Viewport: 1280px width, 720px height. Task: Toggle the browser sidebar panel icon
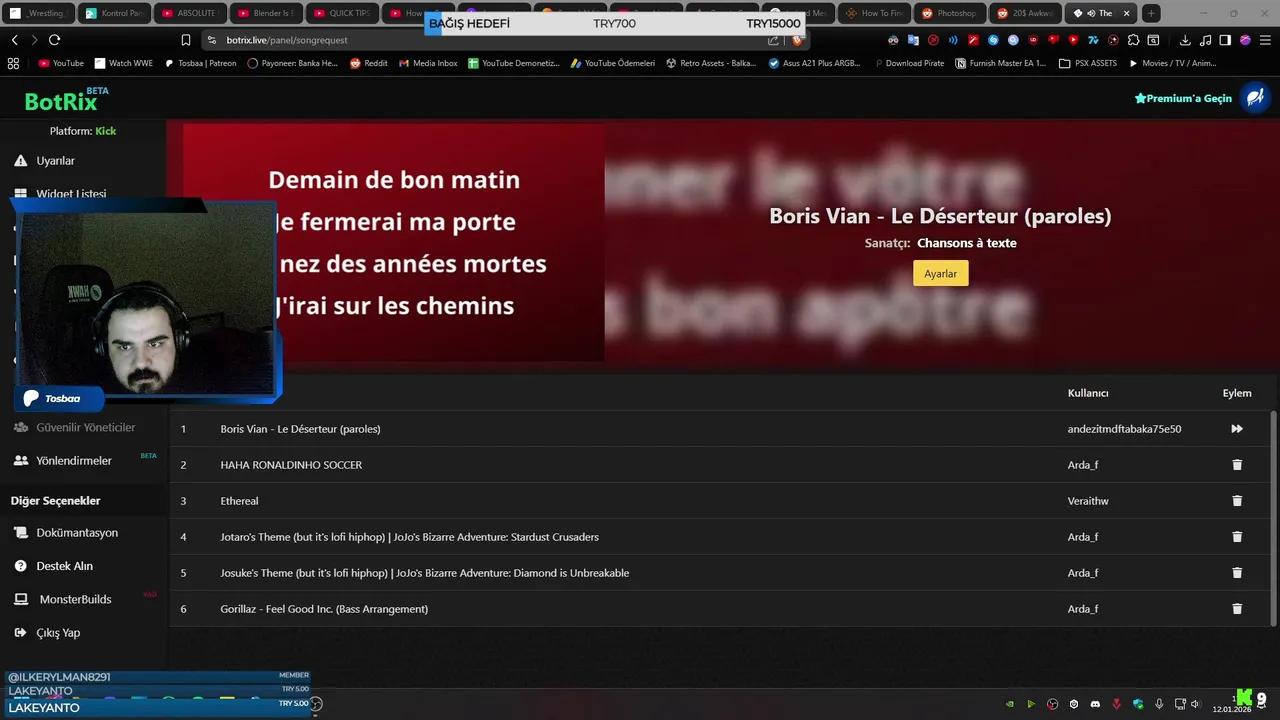coord(1225,40)
